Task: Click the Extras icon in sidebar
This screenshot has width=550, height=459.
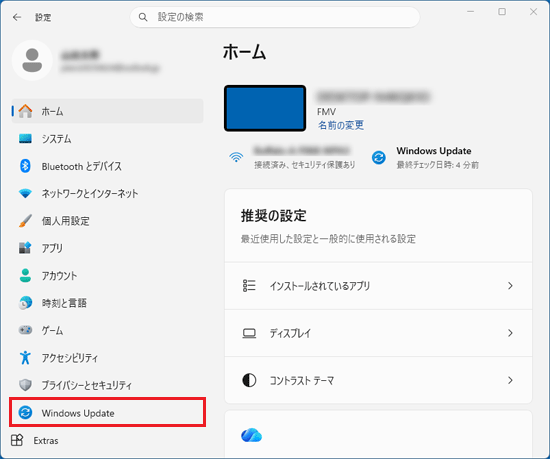Action: point(17,440)
